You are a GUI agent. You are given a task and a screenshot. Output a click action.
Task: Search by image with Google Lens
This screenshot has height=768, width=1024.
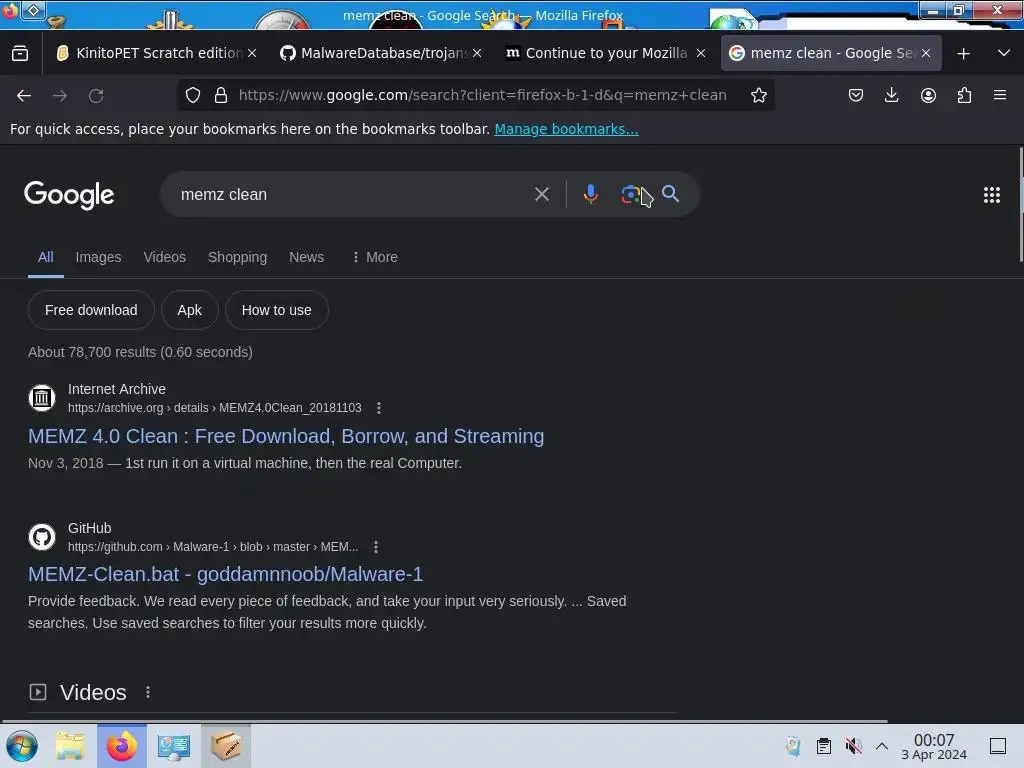pyautogui.click(x=630, y=194)
